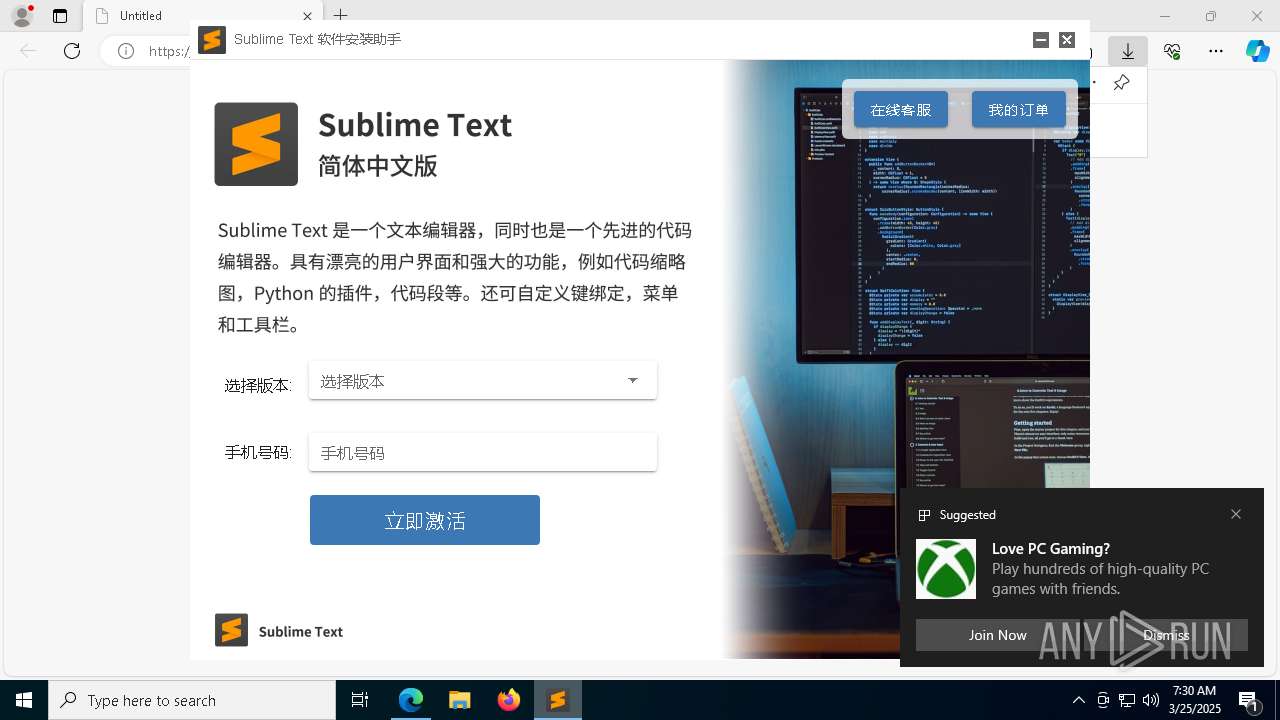The width and height of the screenshot is (1280, 720).
Task: Open Edge Settings and more menu
Action: (x=1216, y=51)
